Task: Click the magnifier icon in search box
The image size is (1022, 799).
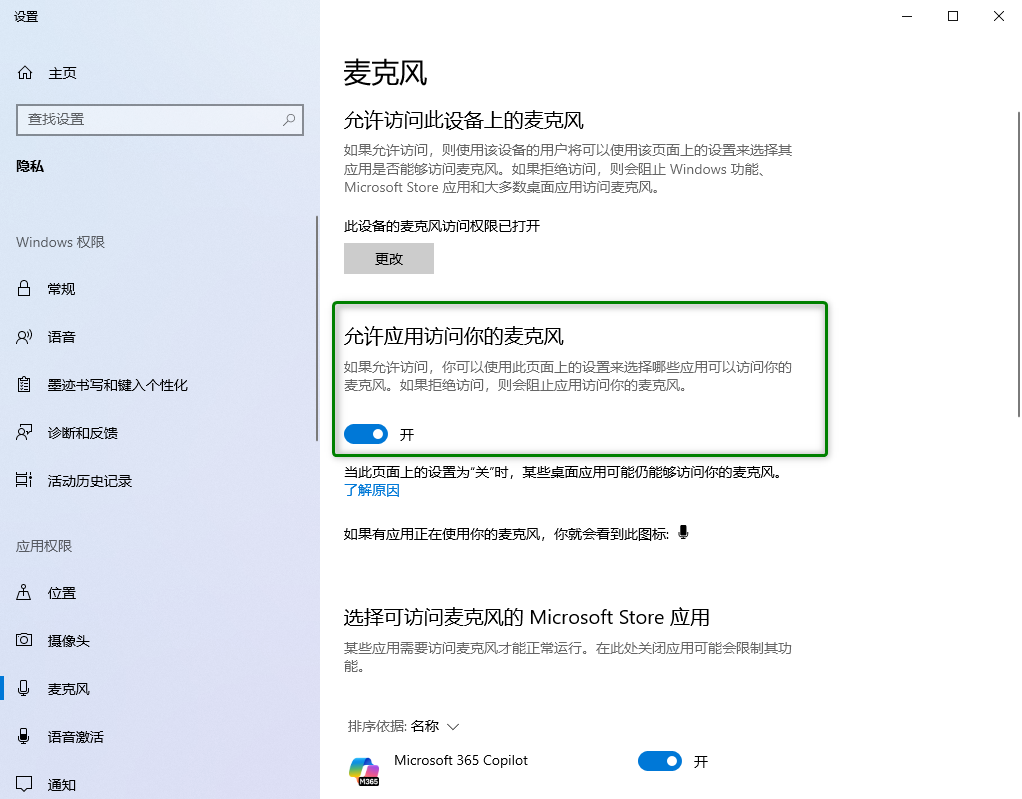Action: pos(289,120)
